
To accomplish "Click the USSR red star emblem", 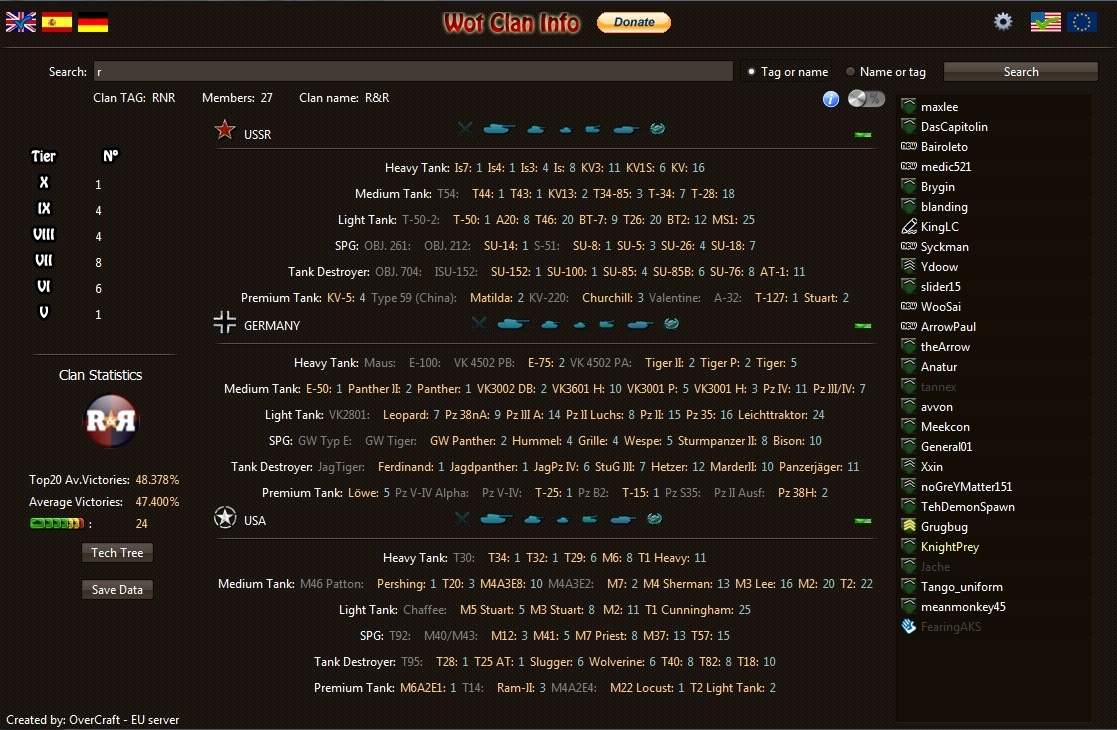I will click(224, 129).
